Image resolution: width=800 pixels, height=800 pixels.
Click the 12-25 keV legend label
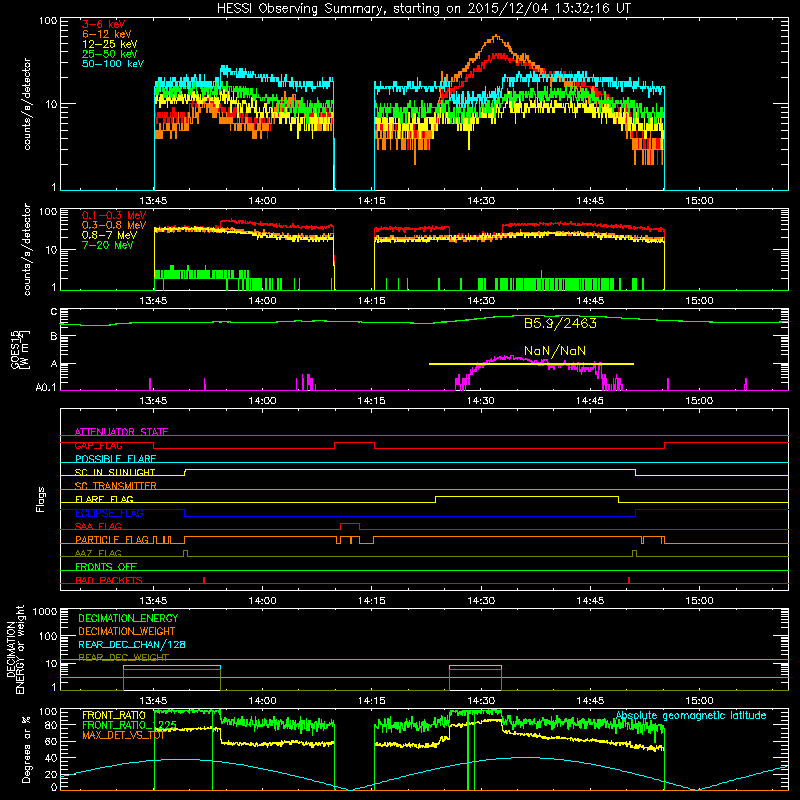pyautogui.click(x=109, y=44)
